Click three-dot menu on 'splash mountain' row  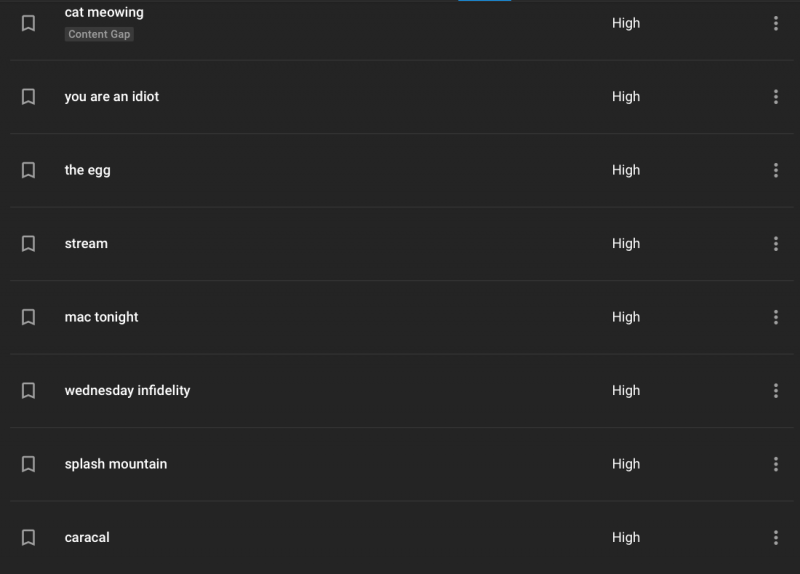pos(776,464)
